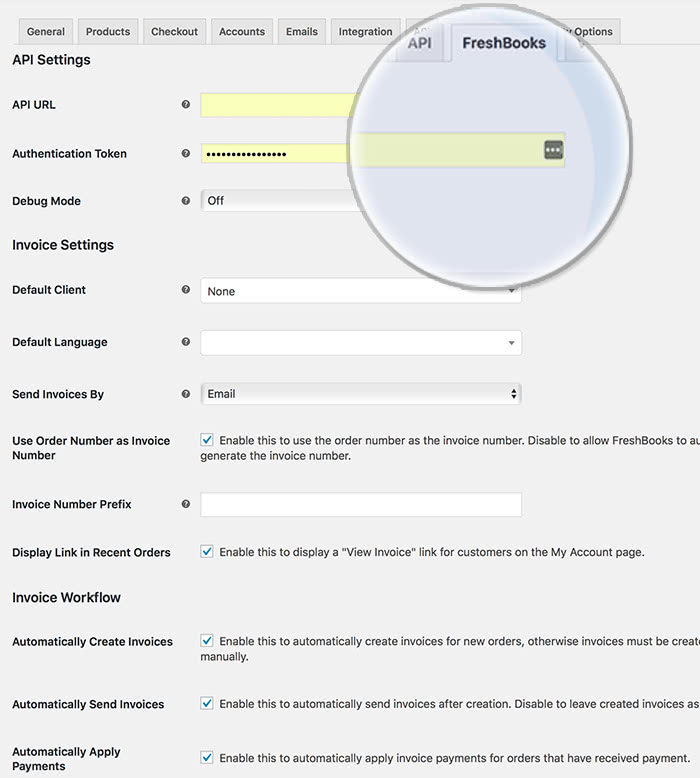
Task: Show help tooltip for Send Invoices By
Action: pos(186,393)
